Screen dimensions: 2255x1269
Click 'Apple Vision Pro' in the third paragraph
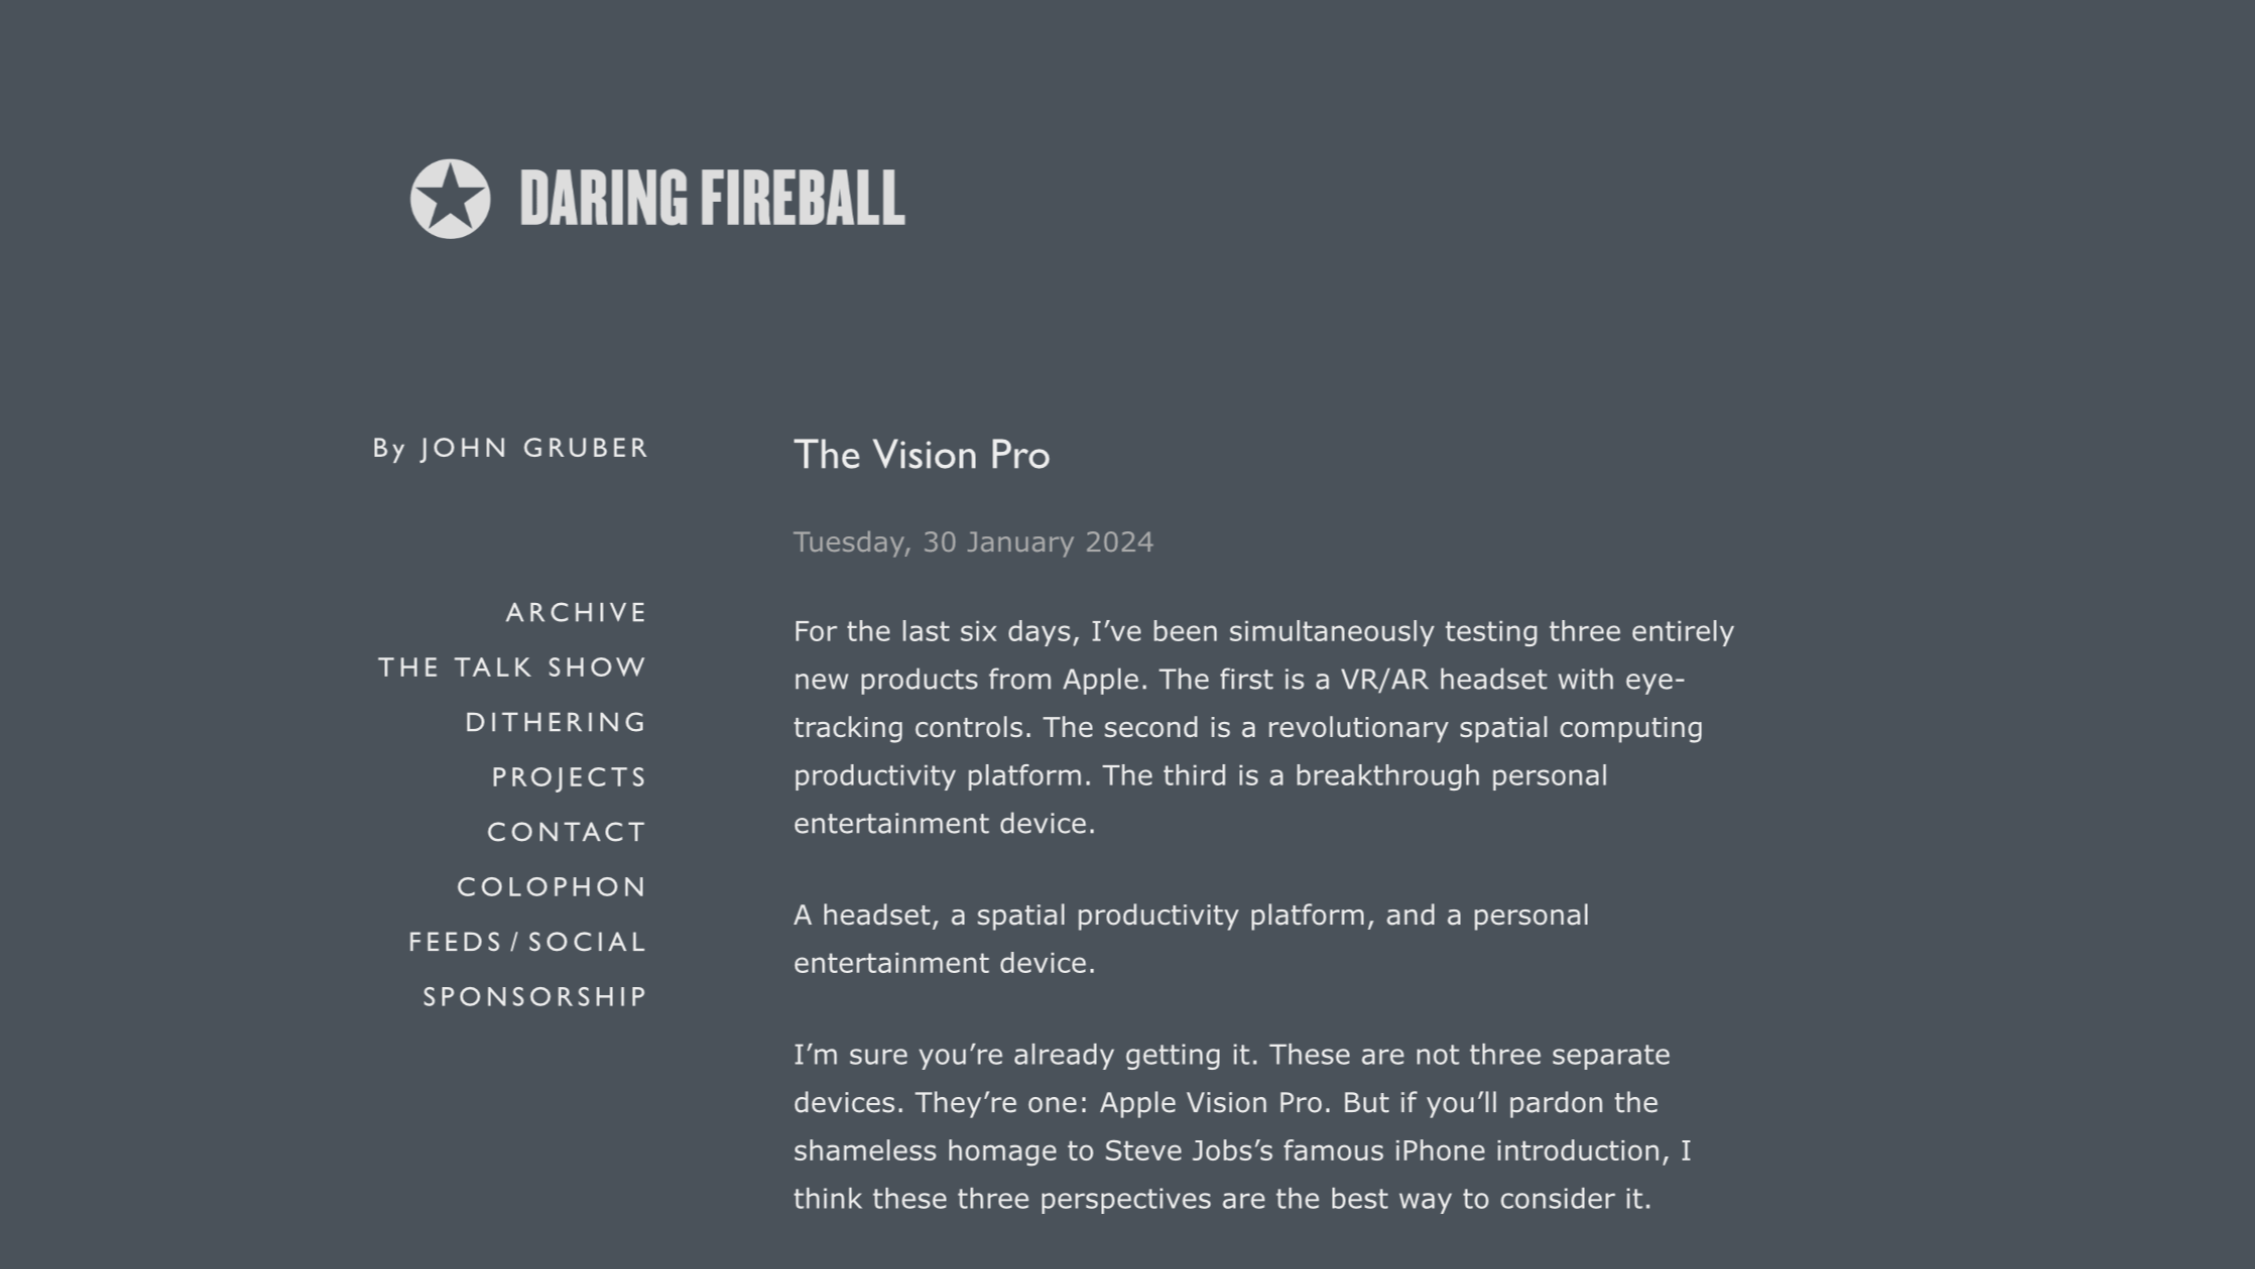1212,1102
